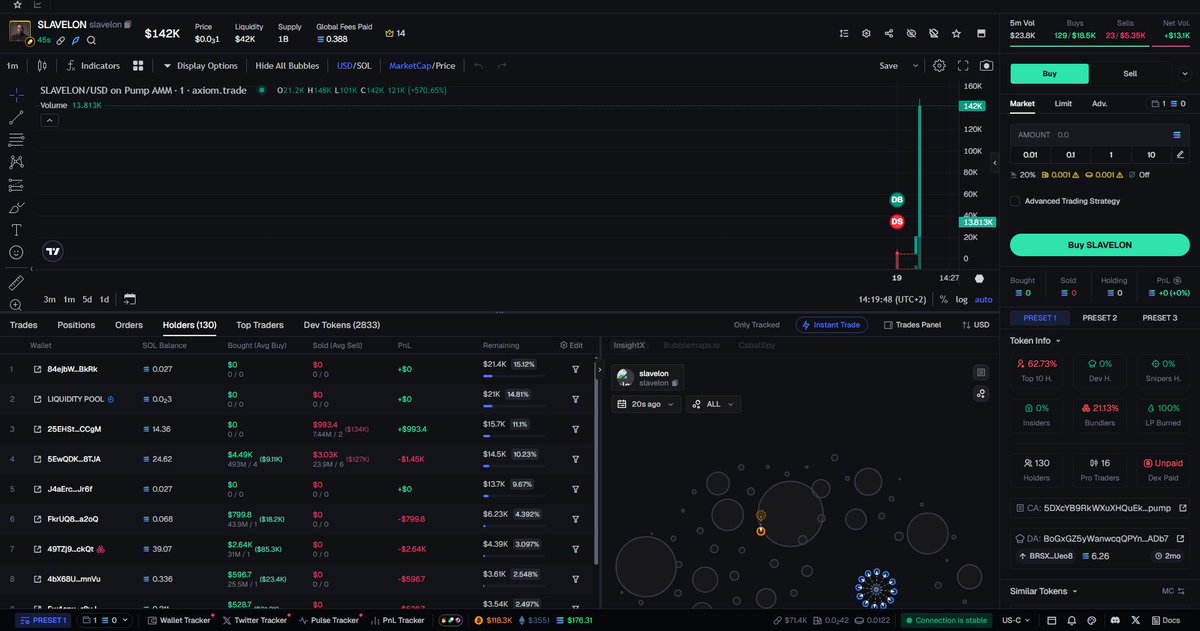Viewport: 1200px width, 631px height.
Task: Click Hide All Bubbles
Action: [x=287, y=66]
